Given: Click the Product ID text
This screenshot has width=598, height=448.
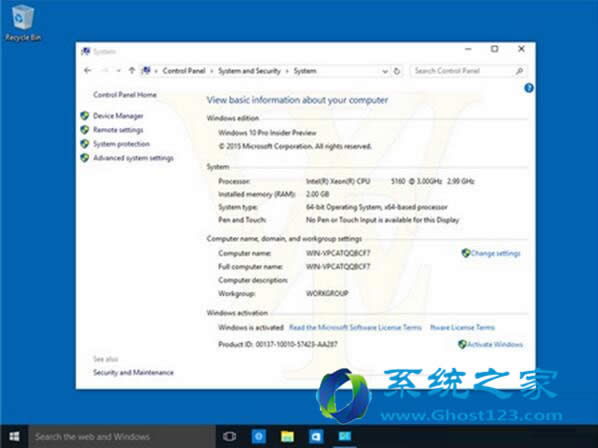Looking at the screenshot, I should click(x=278, y=344).
